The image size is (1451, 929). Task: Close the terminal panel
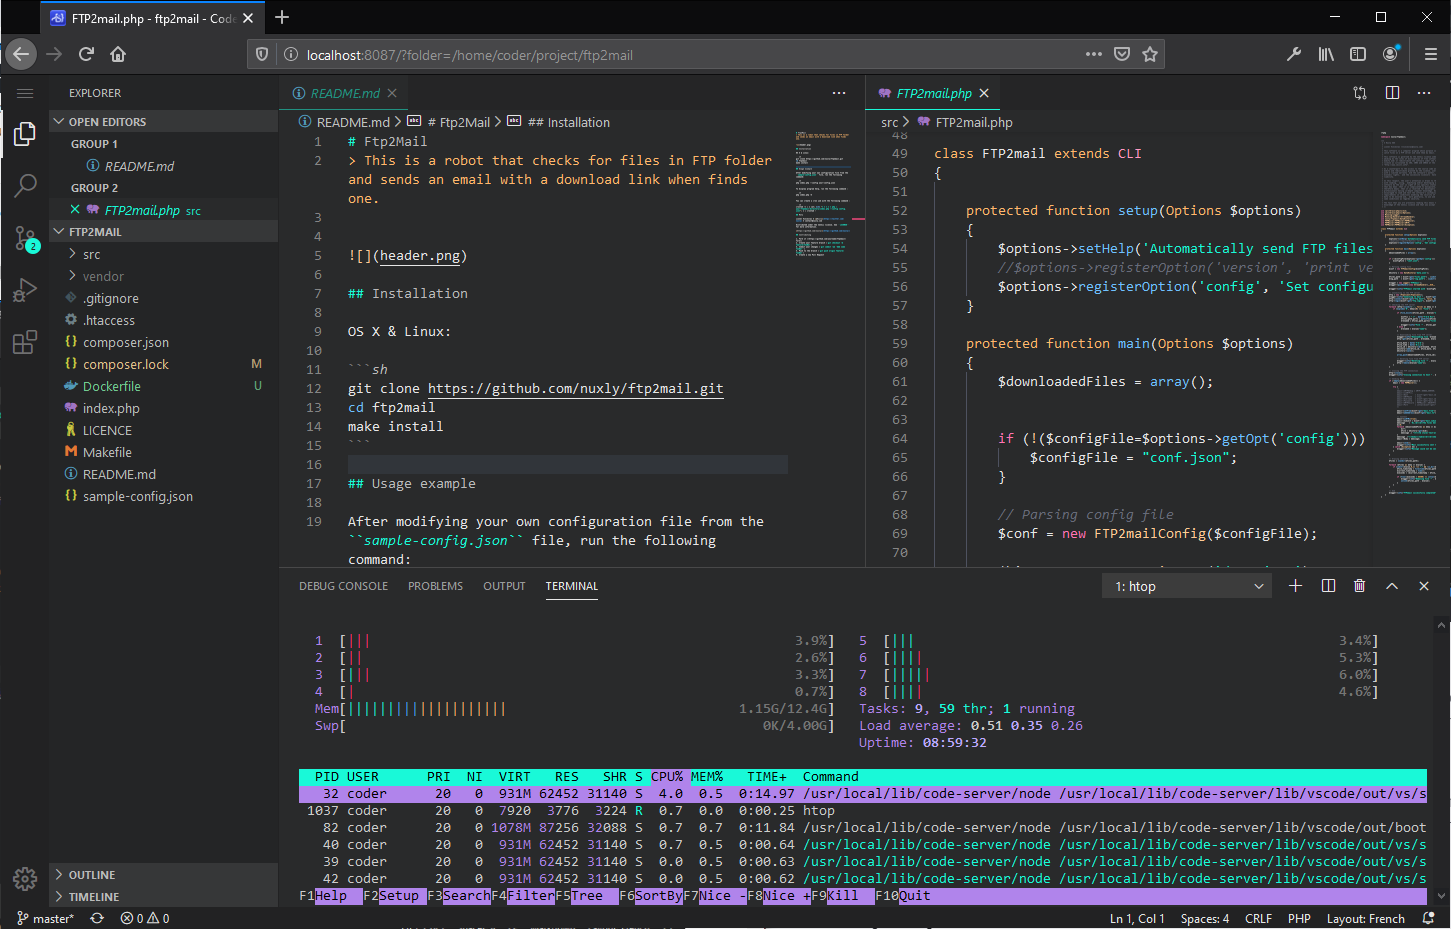pos(1424,586)
